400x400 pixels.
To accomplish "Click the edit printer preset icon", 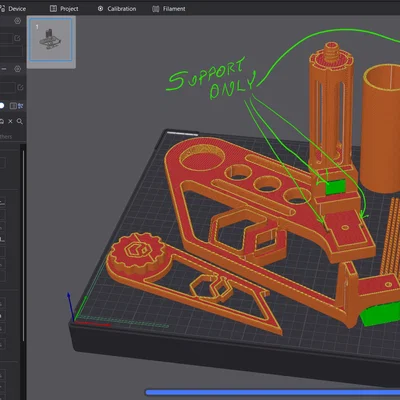I will point(17,38).
